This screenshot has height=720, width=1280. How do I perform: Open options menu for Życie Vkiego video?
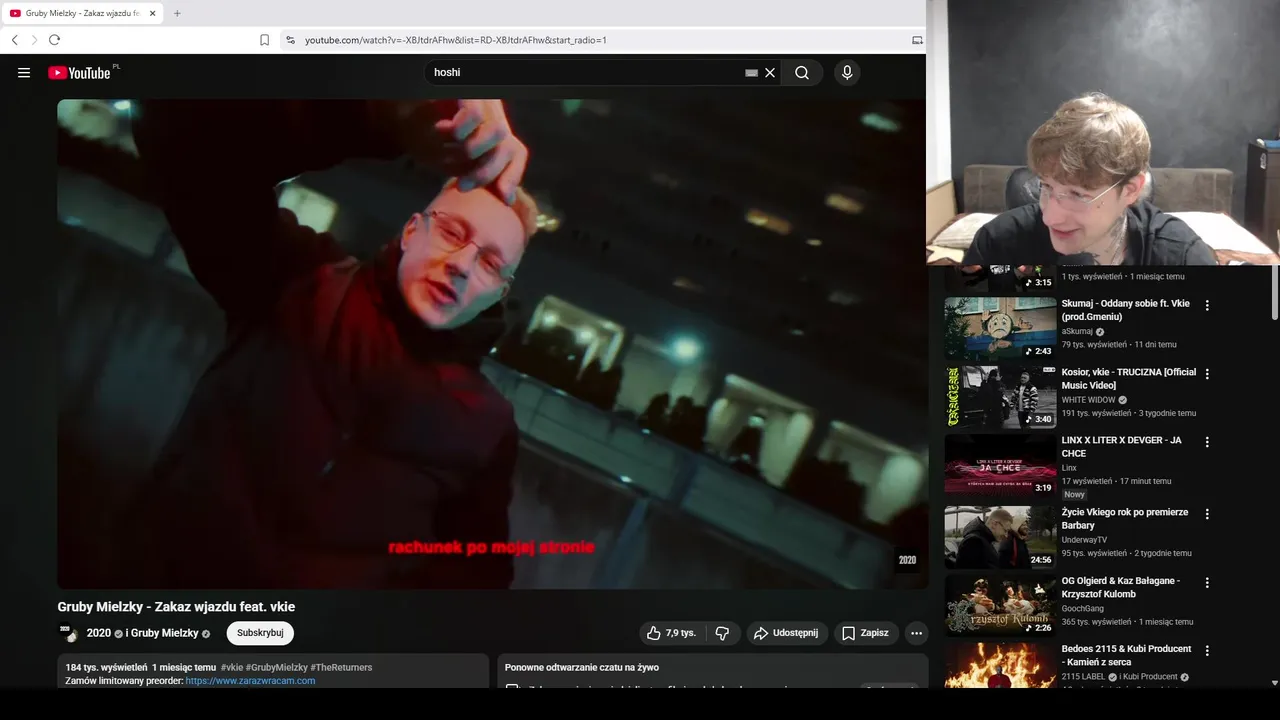coord(1207,514)
